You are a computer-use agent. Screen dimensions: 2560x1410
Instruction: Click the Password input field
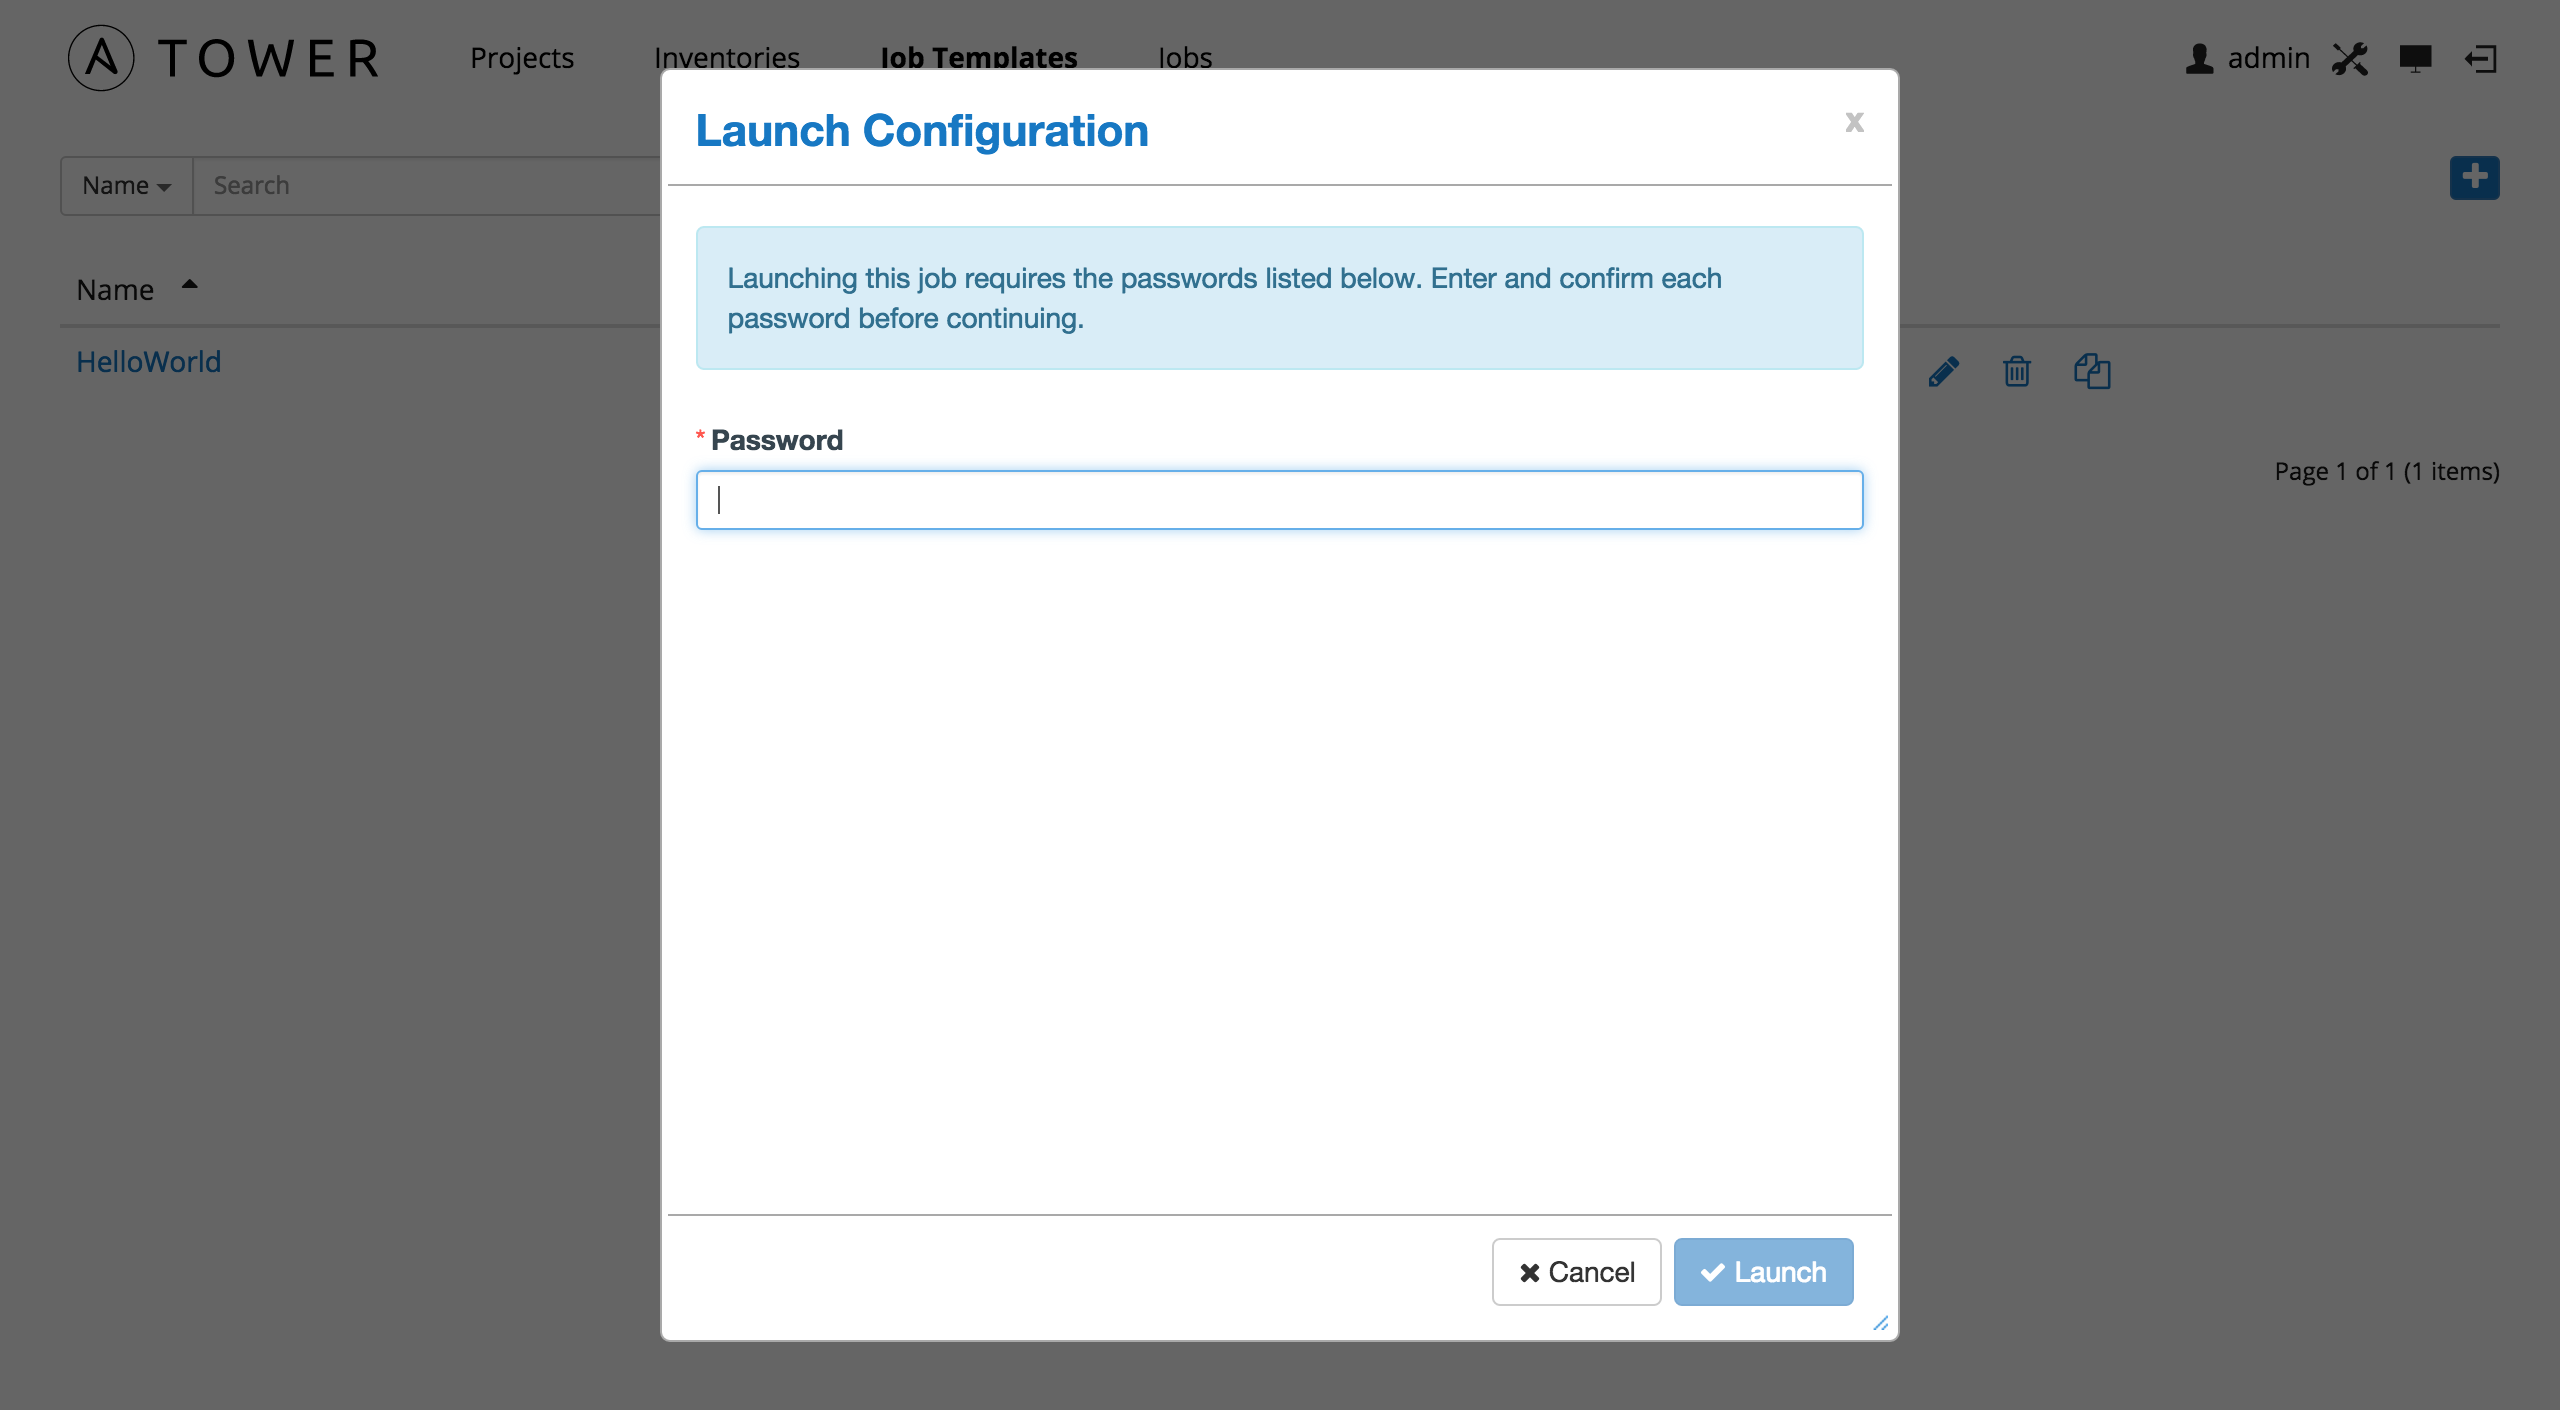coord(1277,498)
